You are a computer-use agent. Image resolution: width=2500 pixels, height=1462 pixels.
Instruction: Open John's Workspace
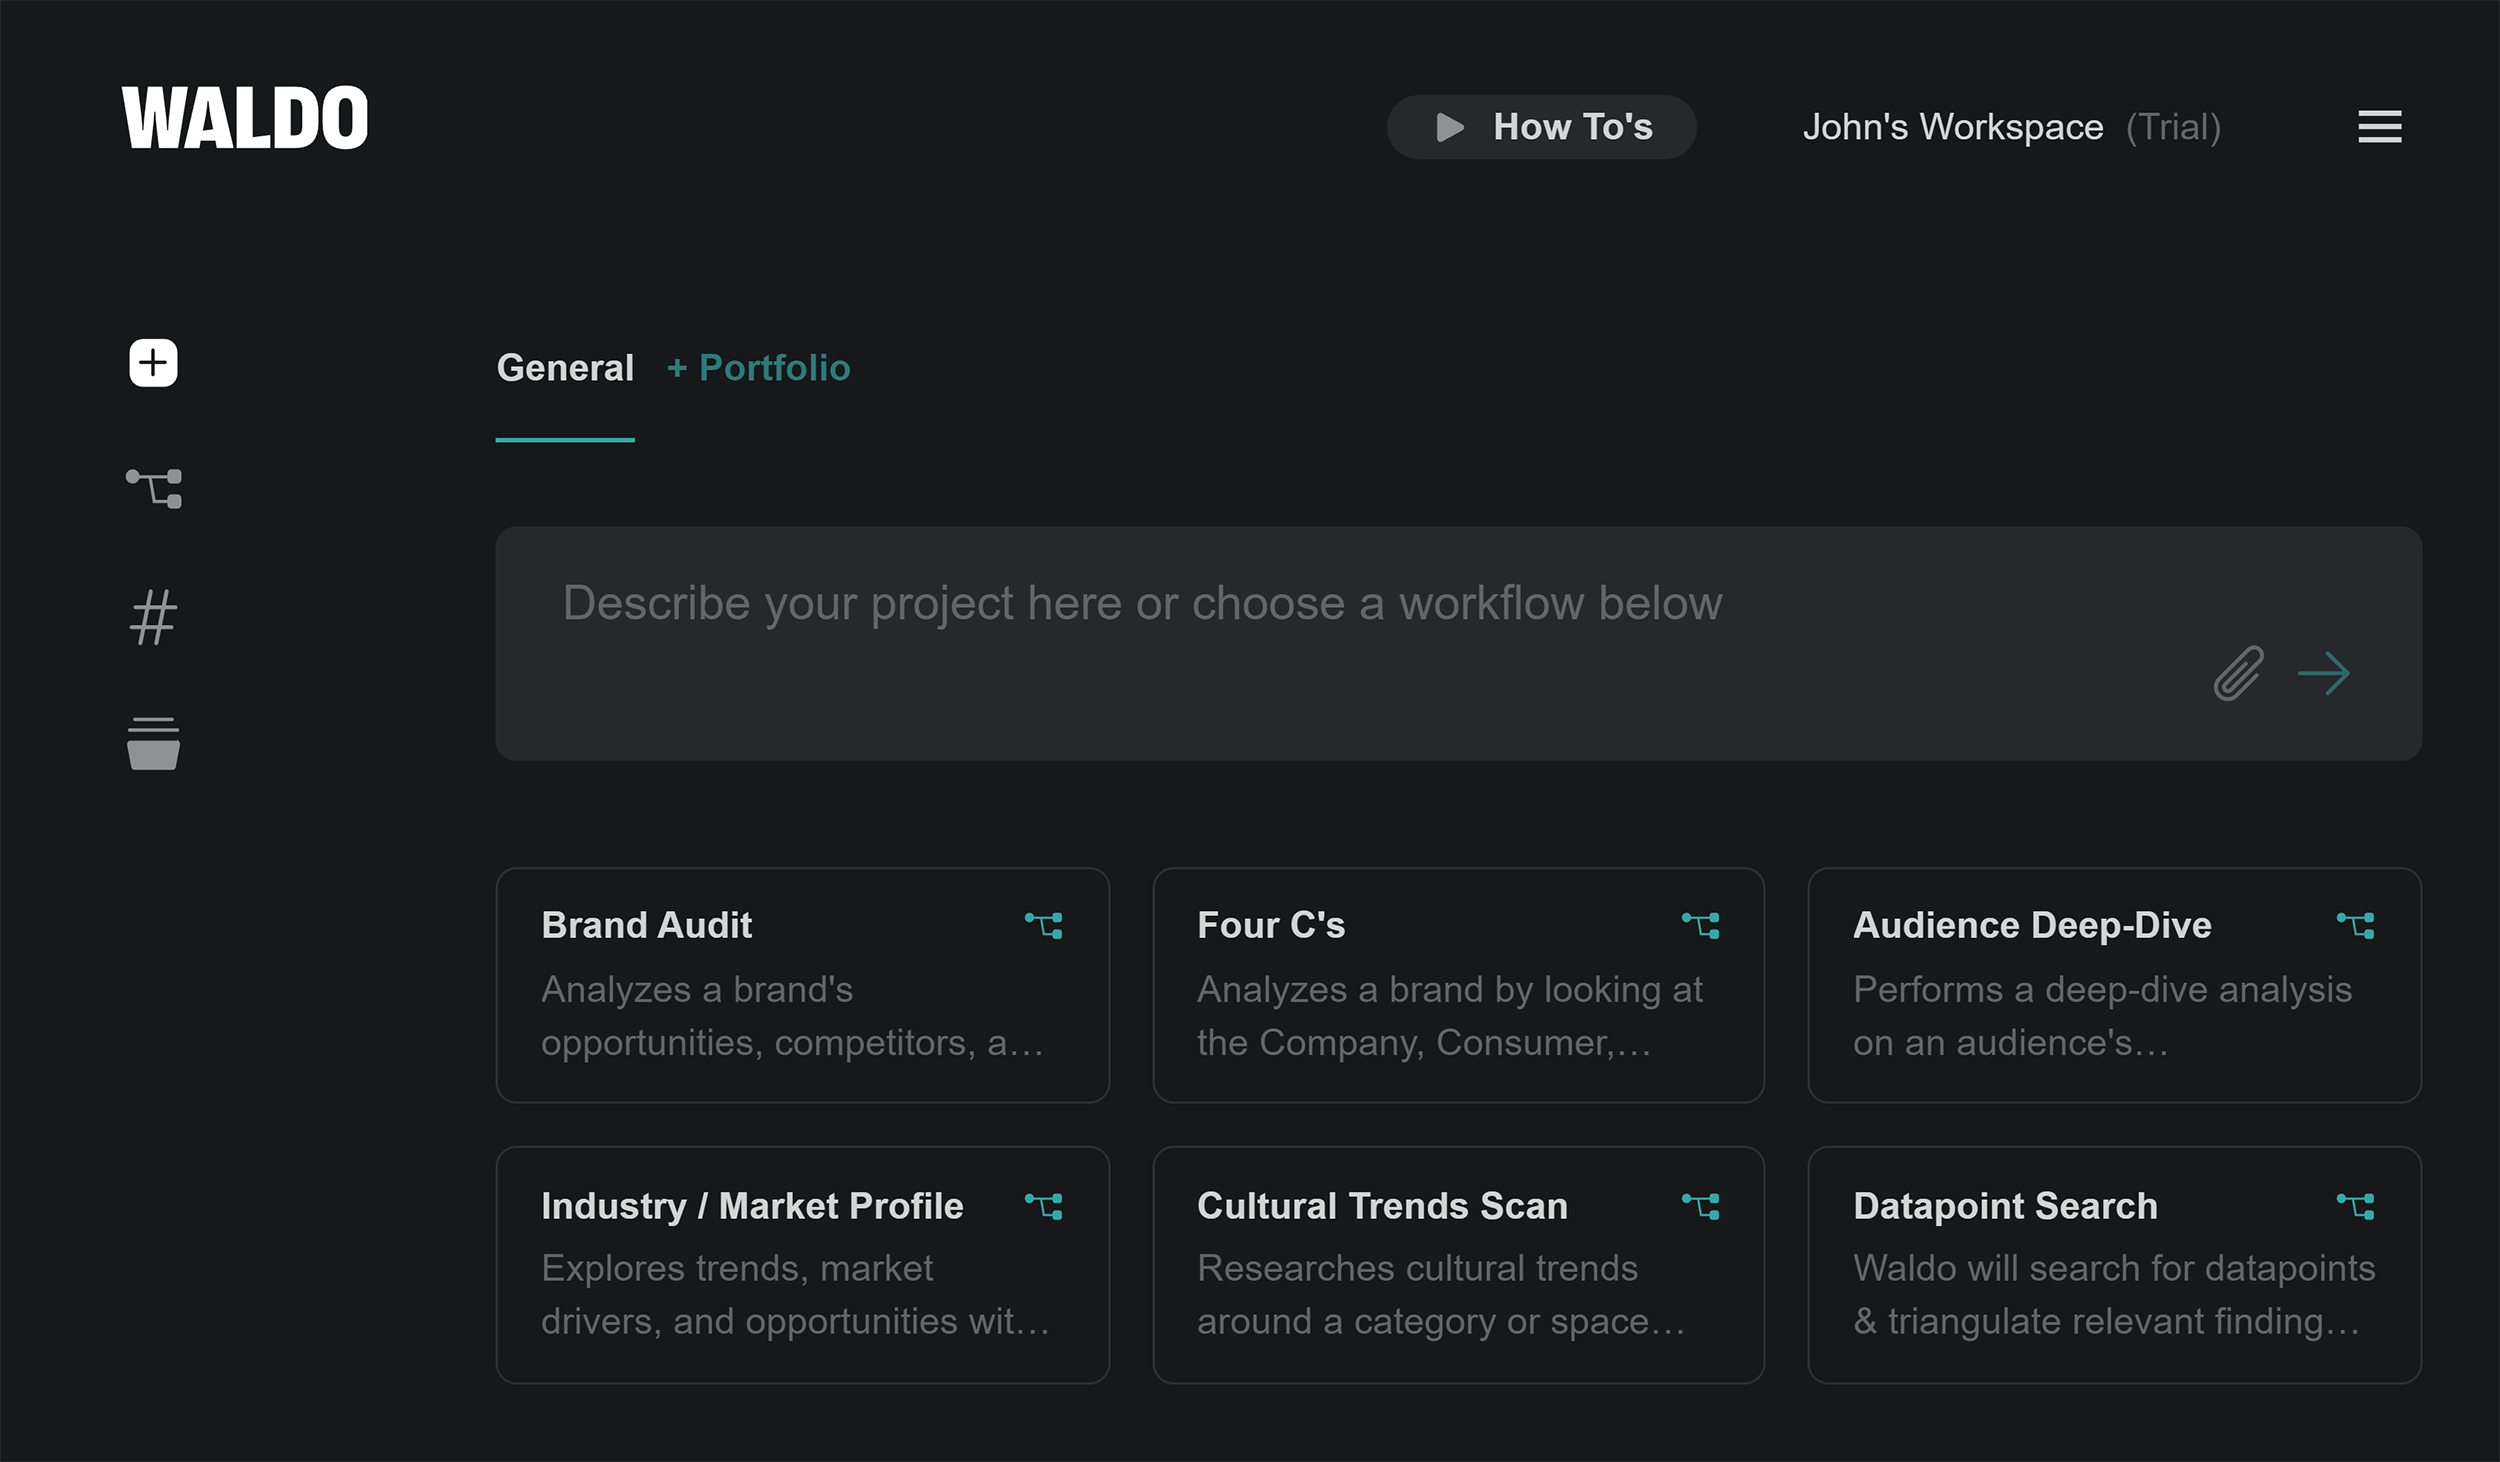tap(1952, 126)
